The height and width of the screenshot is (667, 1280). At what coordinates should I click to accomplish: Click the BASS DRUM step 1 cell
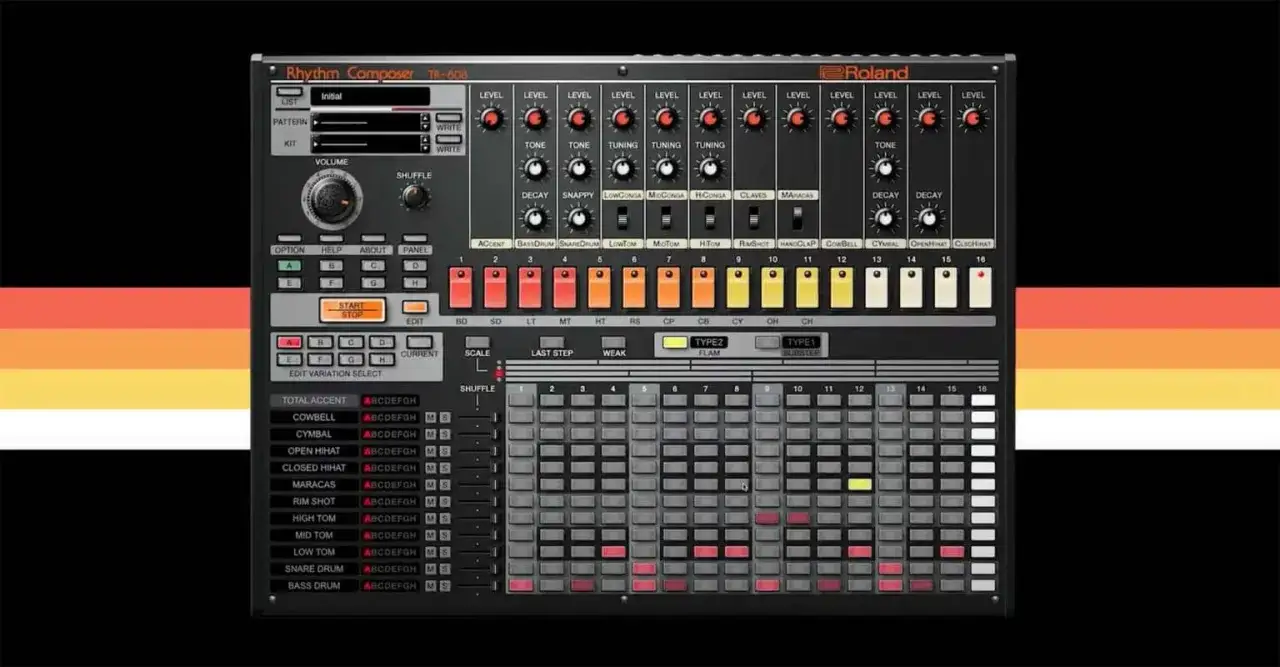(x=520, y=585)
